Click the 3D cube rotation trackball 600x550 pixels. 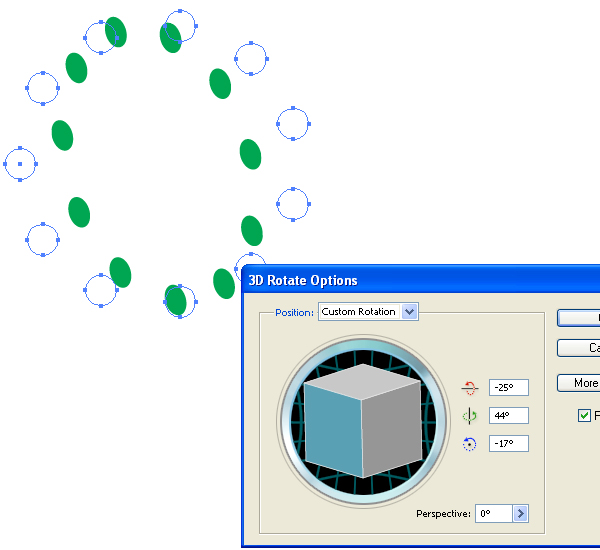click(363, 421)
